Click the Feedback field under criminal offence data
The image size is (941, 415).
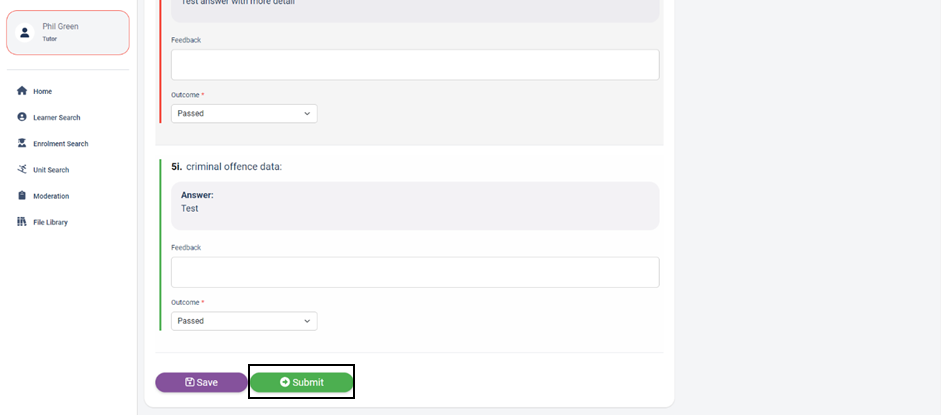(x=415, y=272)
